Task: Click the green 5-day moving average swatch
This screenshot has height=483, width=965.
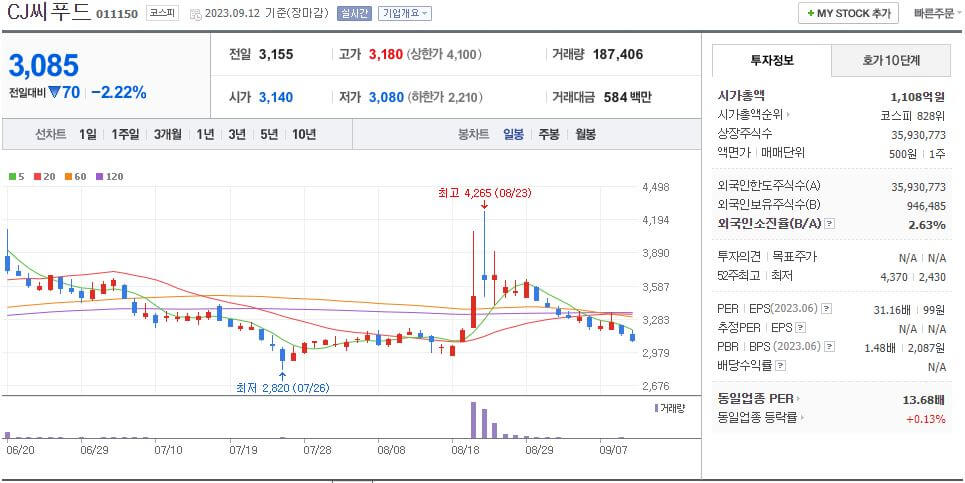Action: point(12,177)
